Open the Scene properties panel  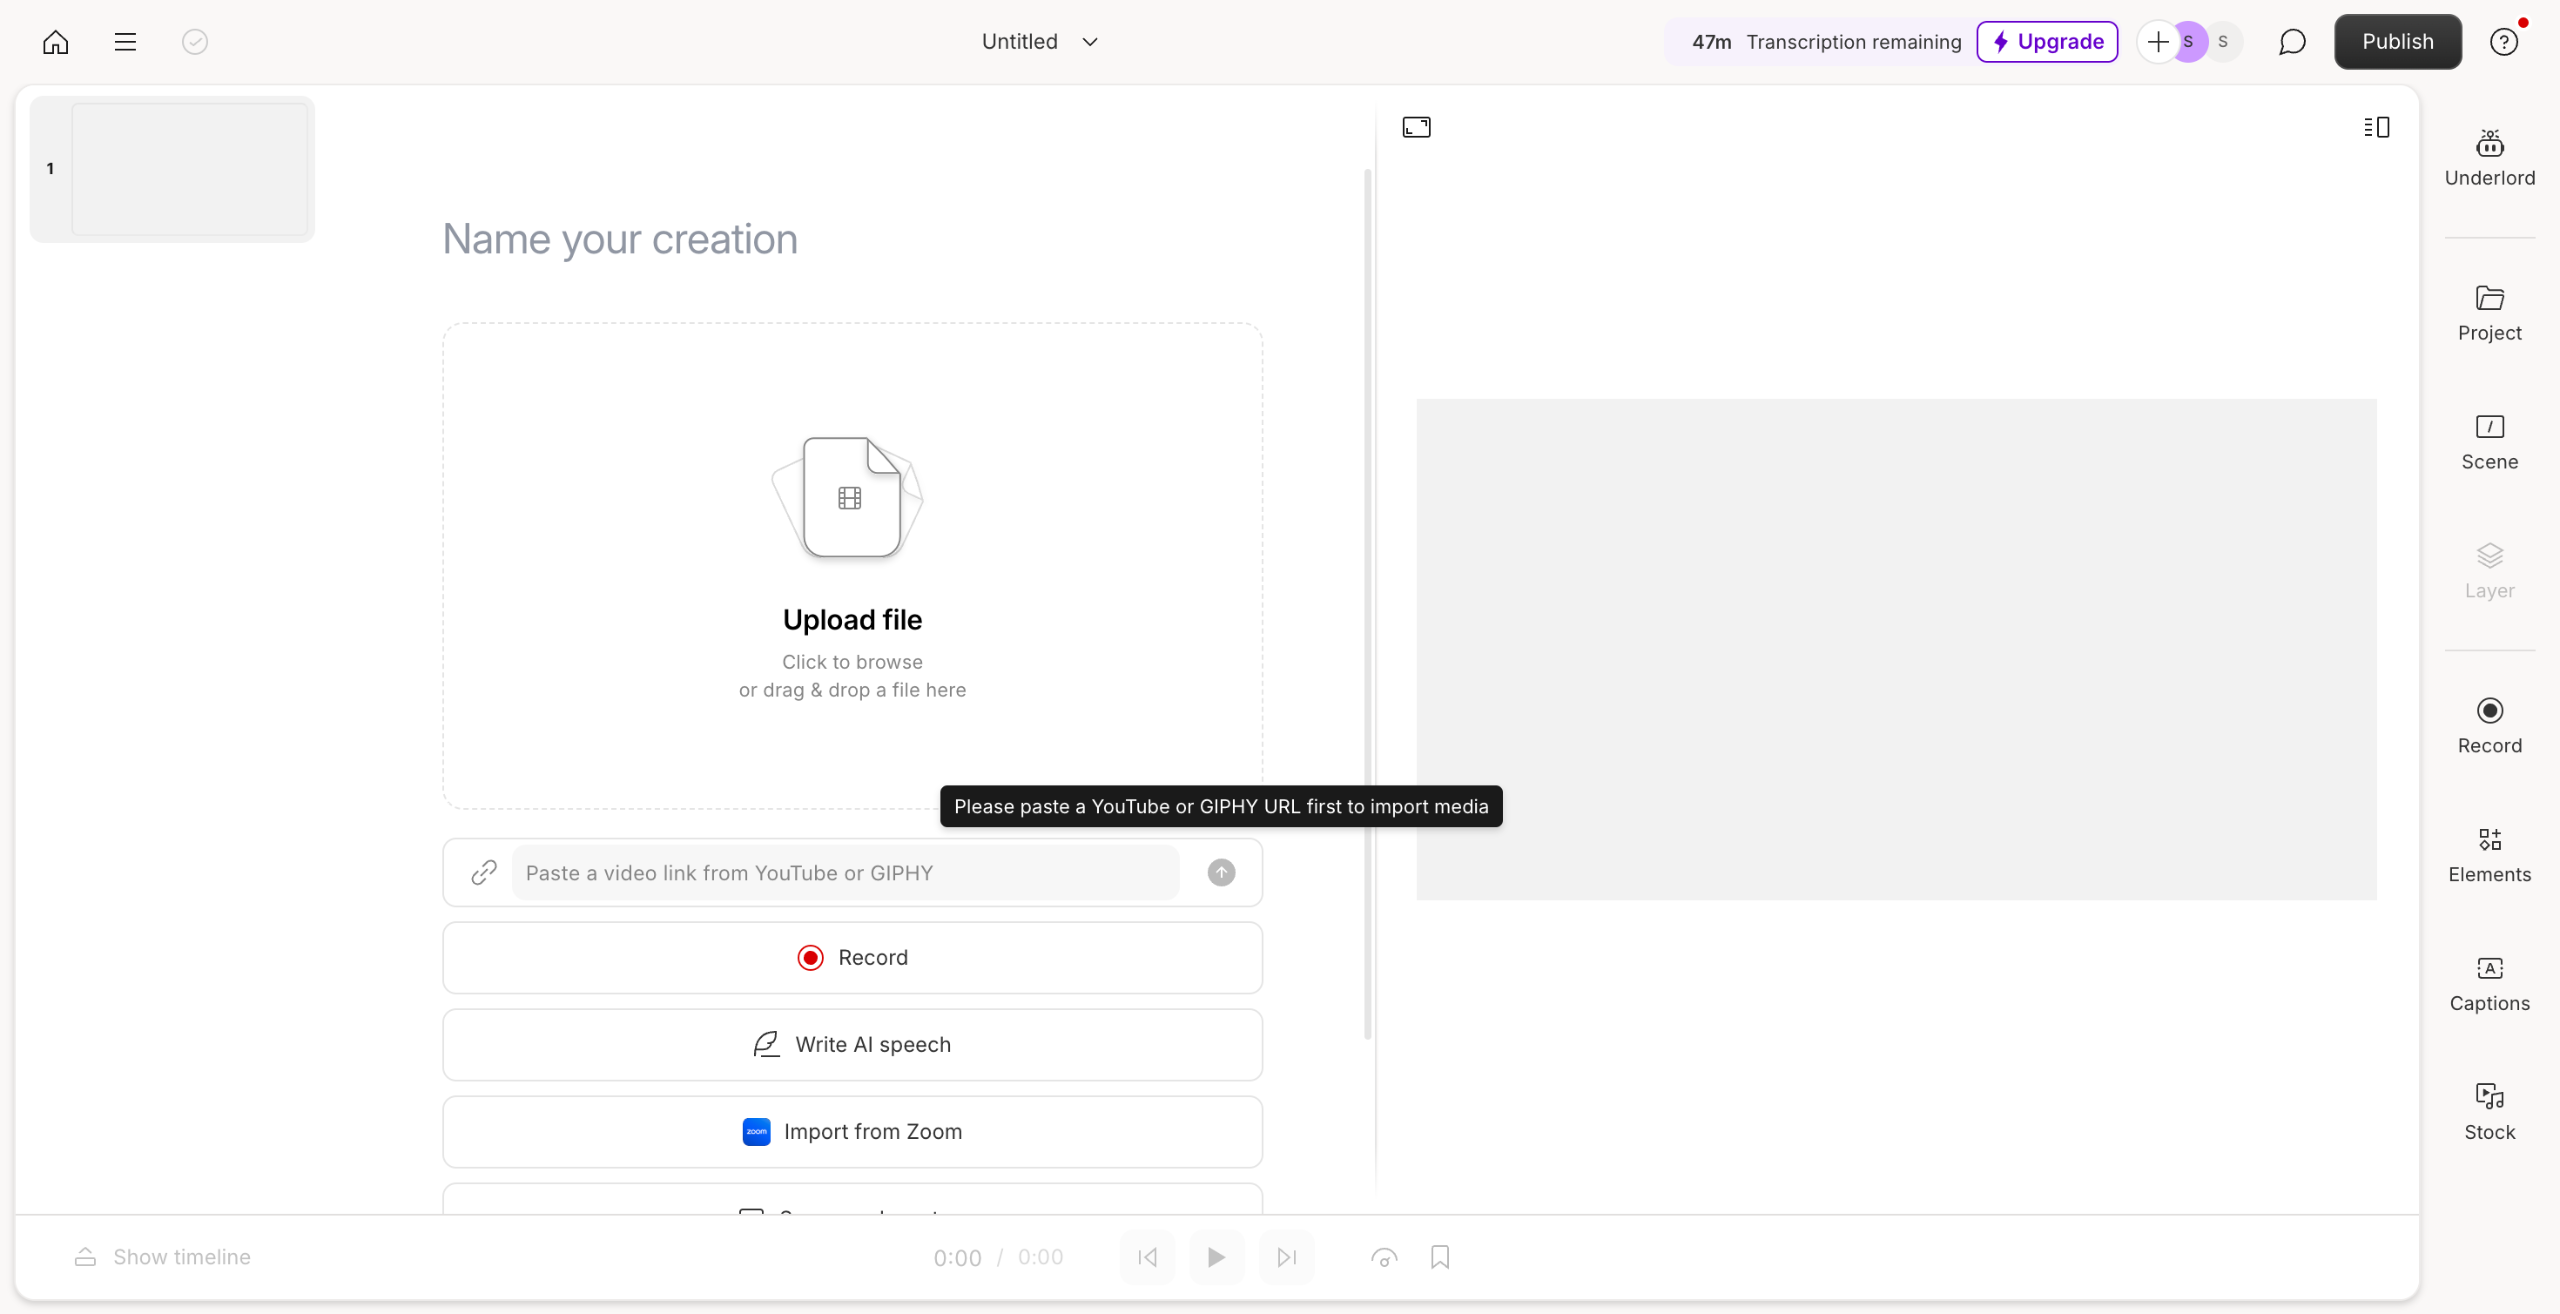[2489, 442]
